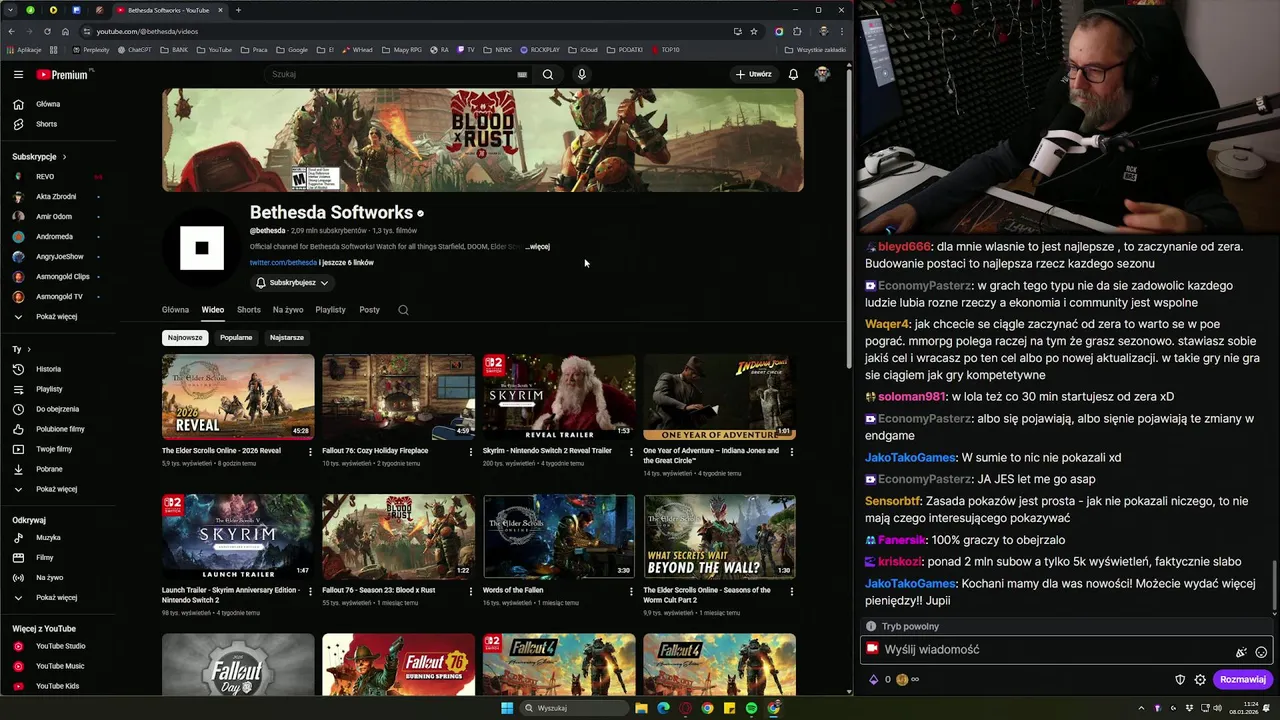Open the AngryJoeShow subscription channel

(x=58, y=257)
